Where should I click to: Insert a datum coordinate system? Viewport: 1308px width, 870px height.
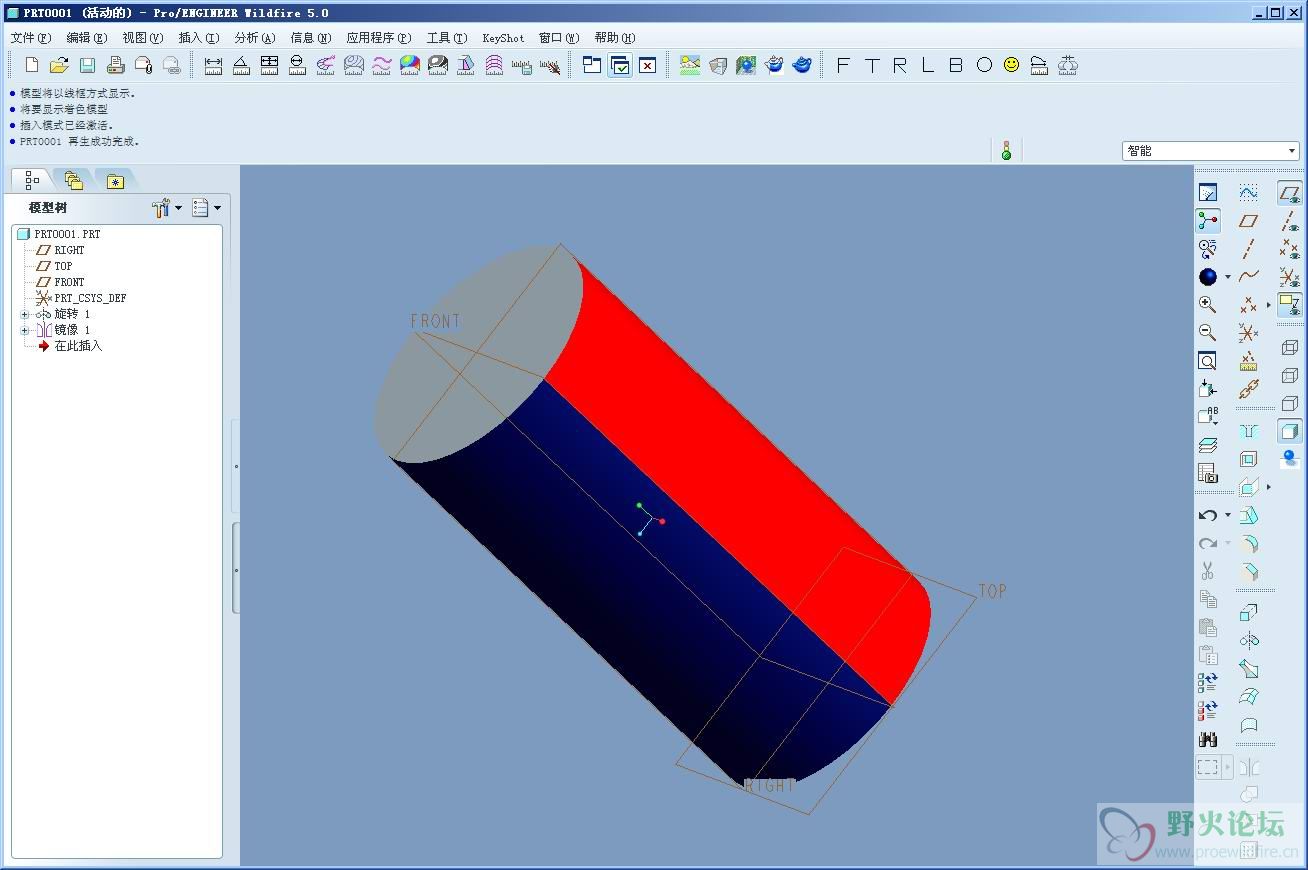click(1249, 333)
